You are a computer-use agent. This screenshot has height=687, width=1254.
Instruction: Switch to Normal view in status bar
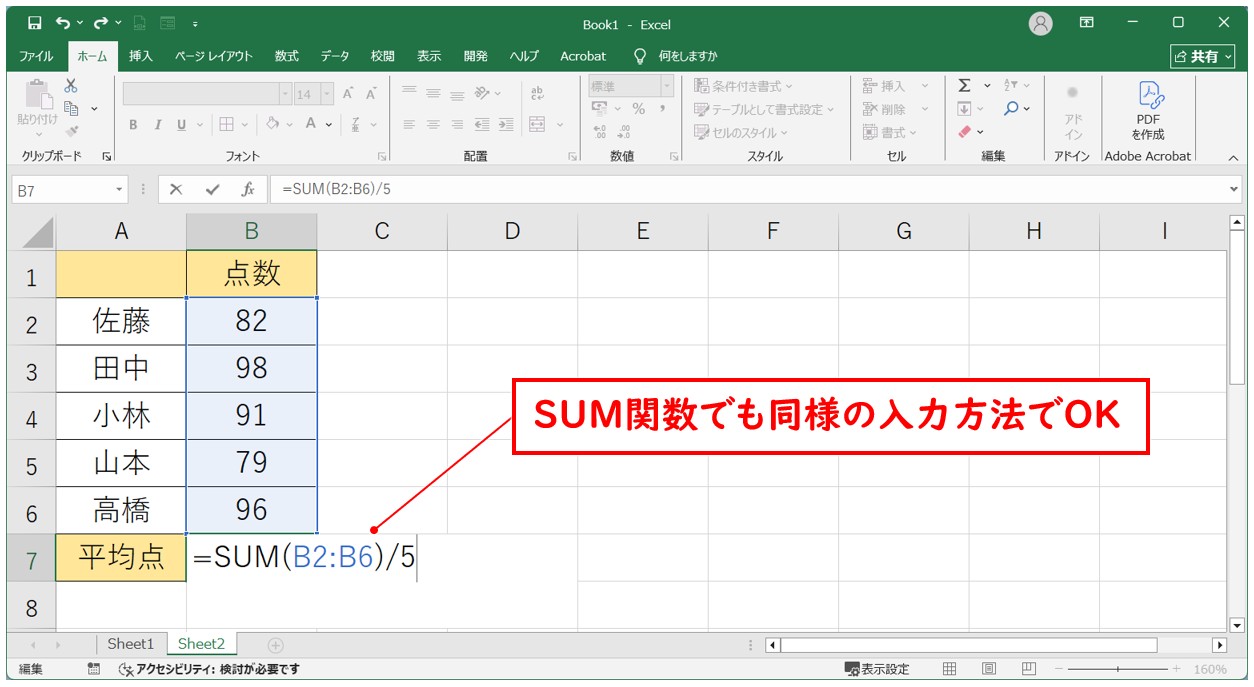(950, 669)
